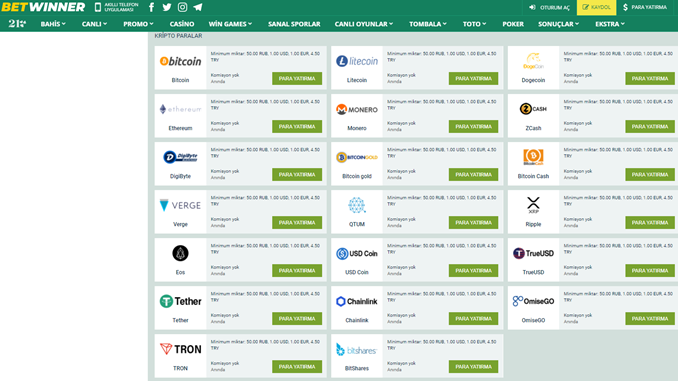Open the smartphone app icon link
Viewport: 678px width, 381px height.
pos(98,7)
